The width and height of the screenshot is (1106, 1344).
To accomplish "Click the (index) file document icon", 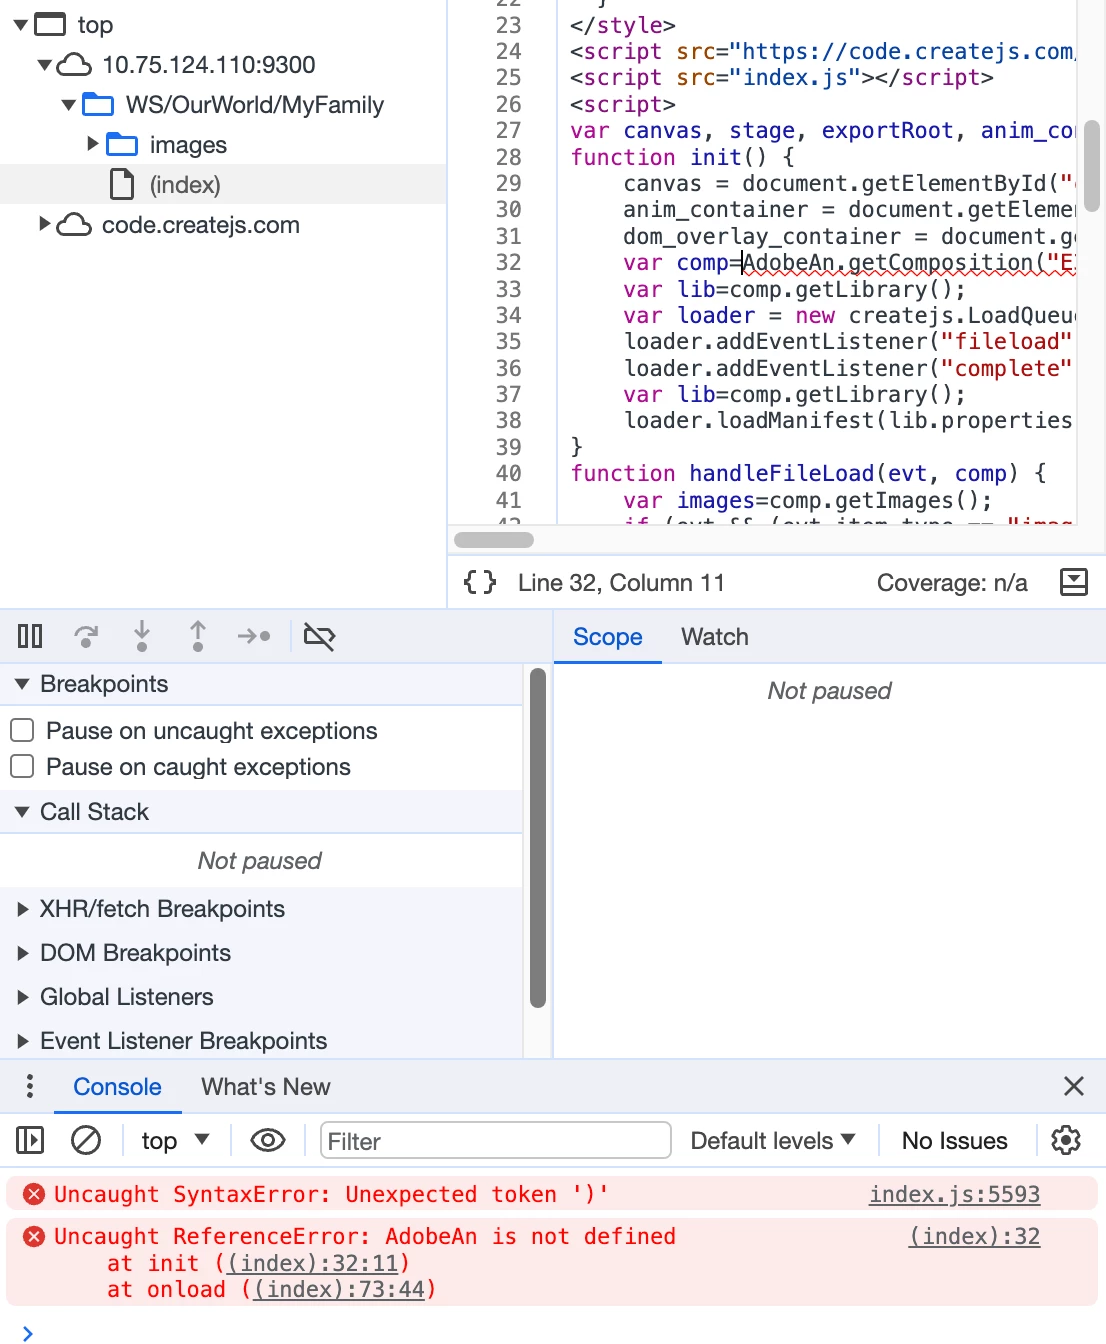I will tap(122, 185).
